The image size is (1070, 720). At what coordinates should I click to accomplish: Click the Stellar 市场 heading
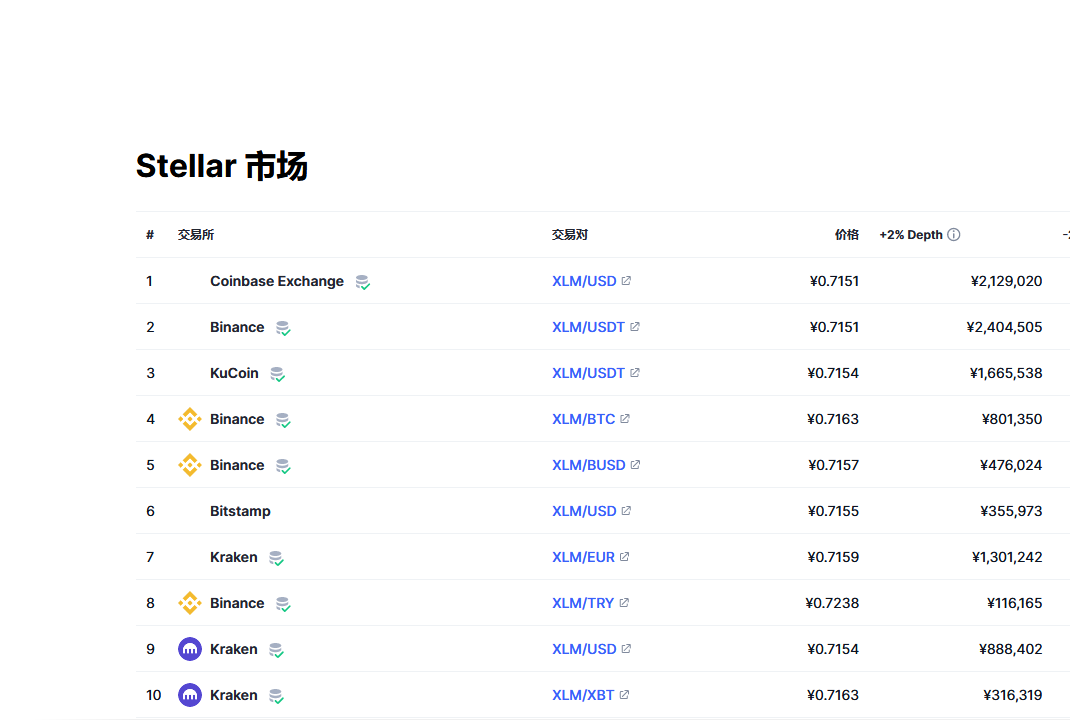222,166
